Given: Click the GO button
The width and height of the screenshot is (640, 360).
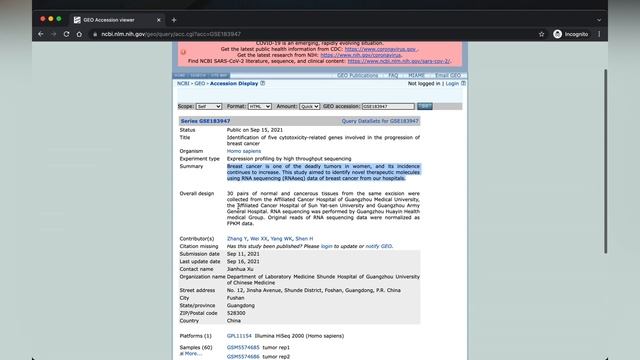Looking at the screenshot, I should (x=424, y=106).
